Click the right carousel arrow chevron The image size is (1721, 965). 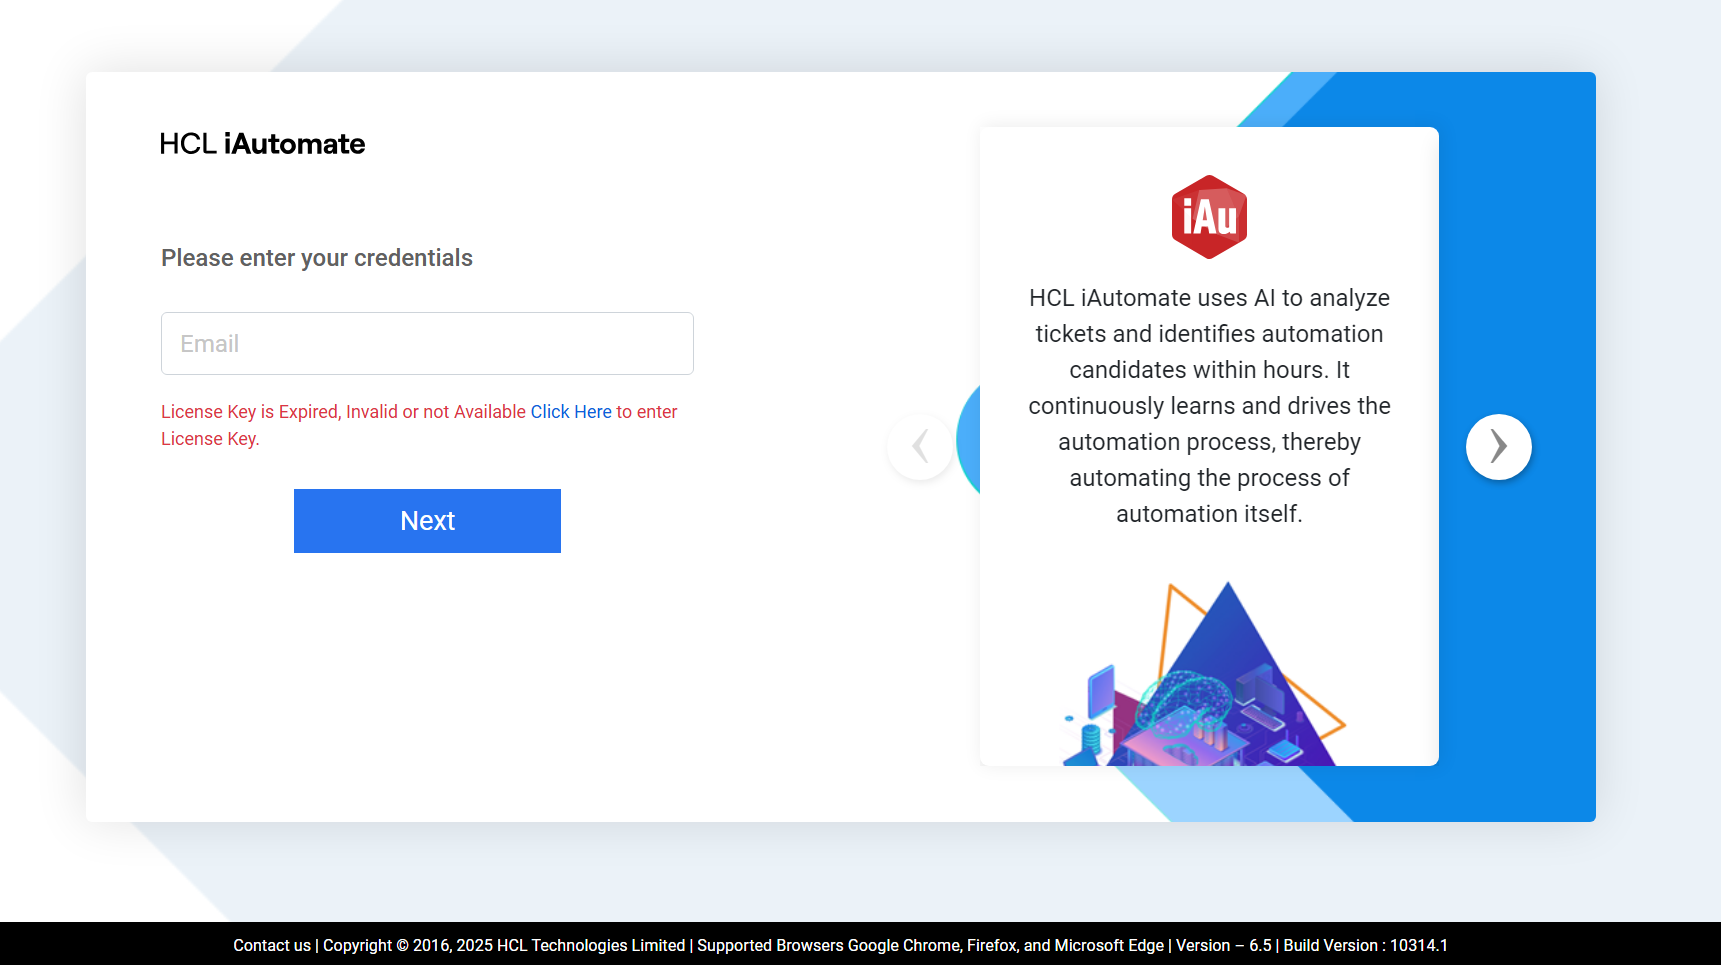(x=1498, y=447)
